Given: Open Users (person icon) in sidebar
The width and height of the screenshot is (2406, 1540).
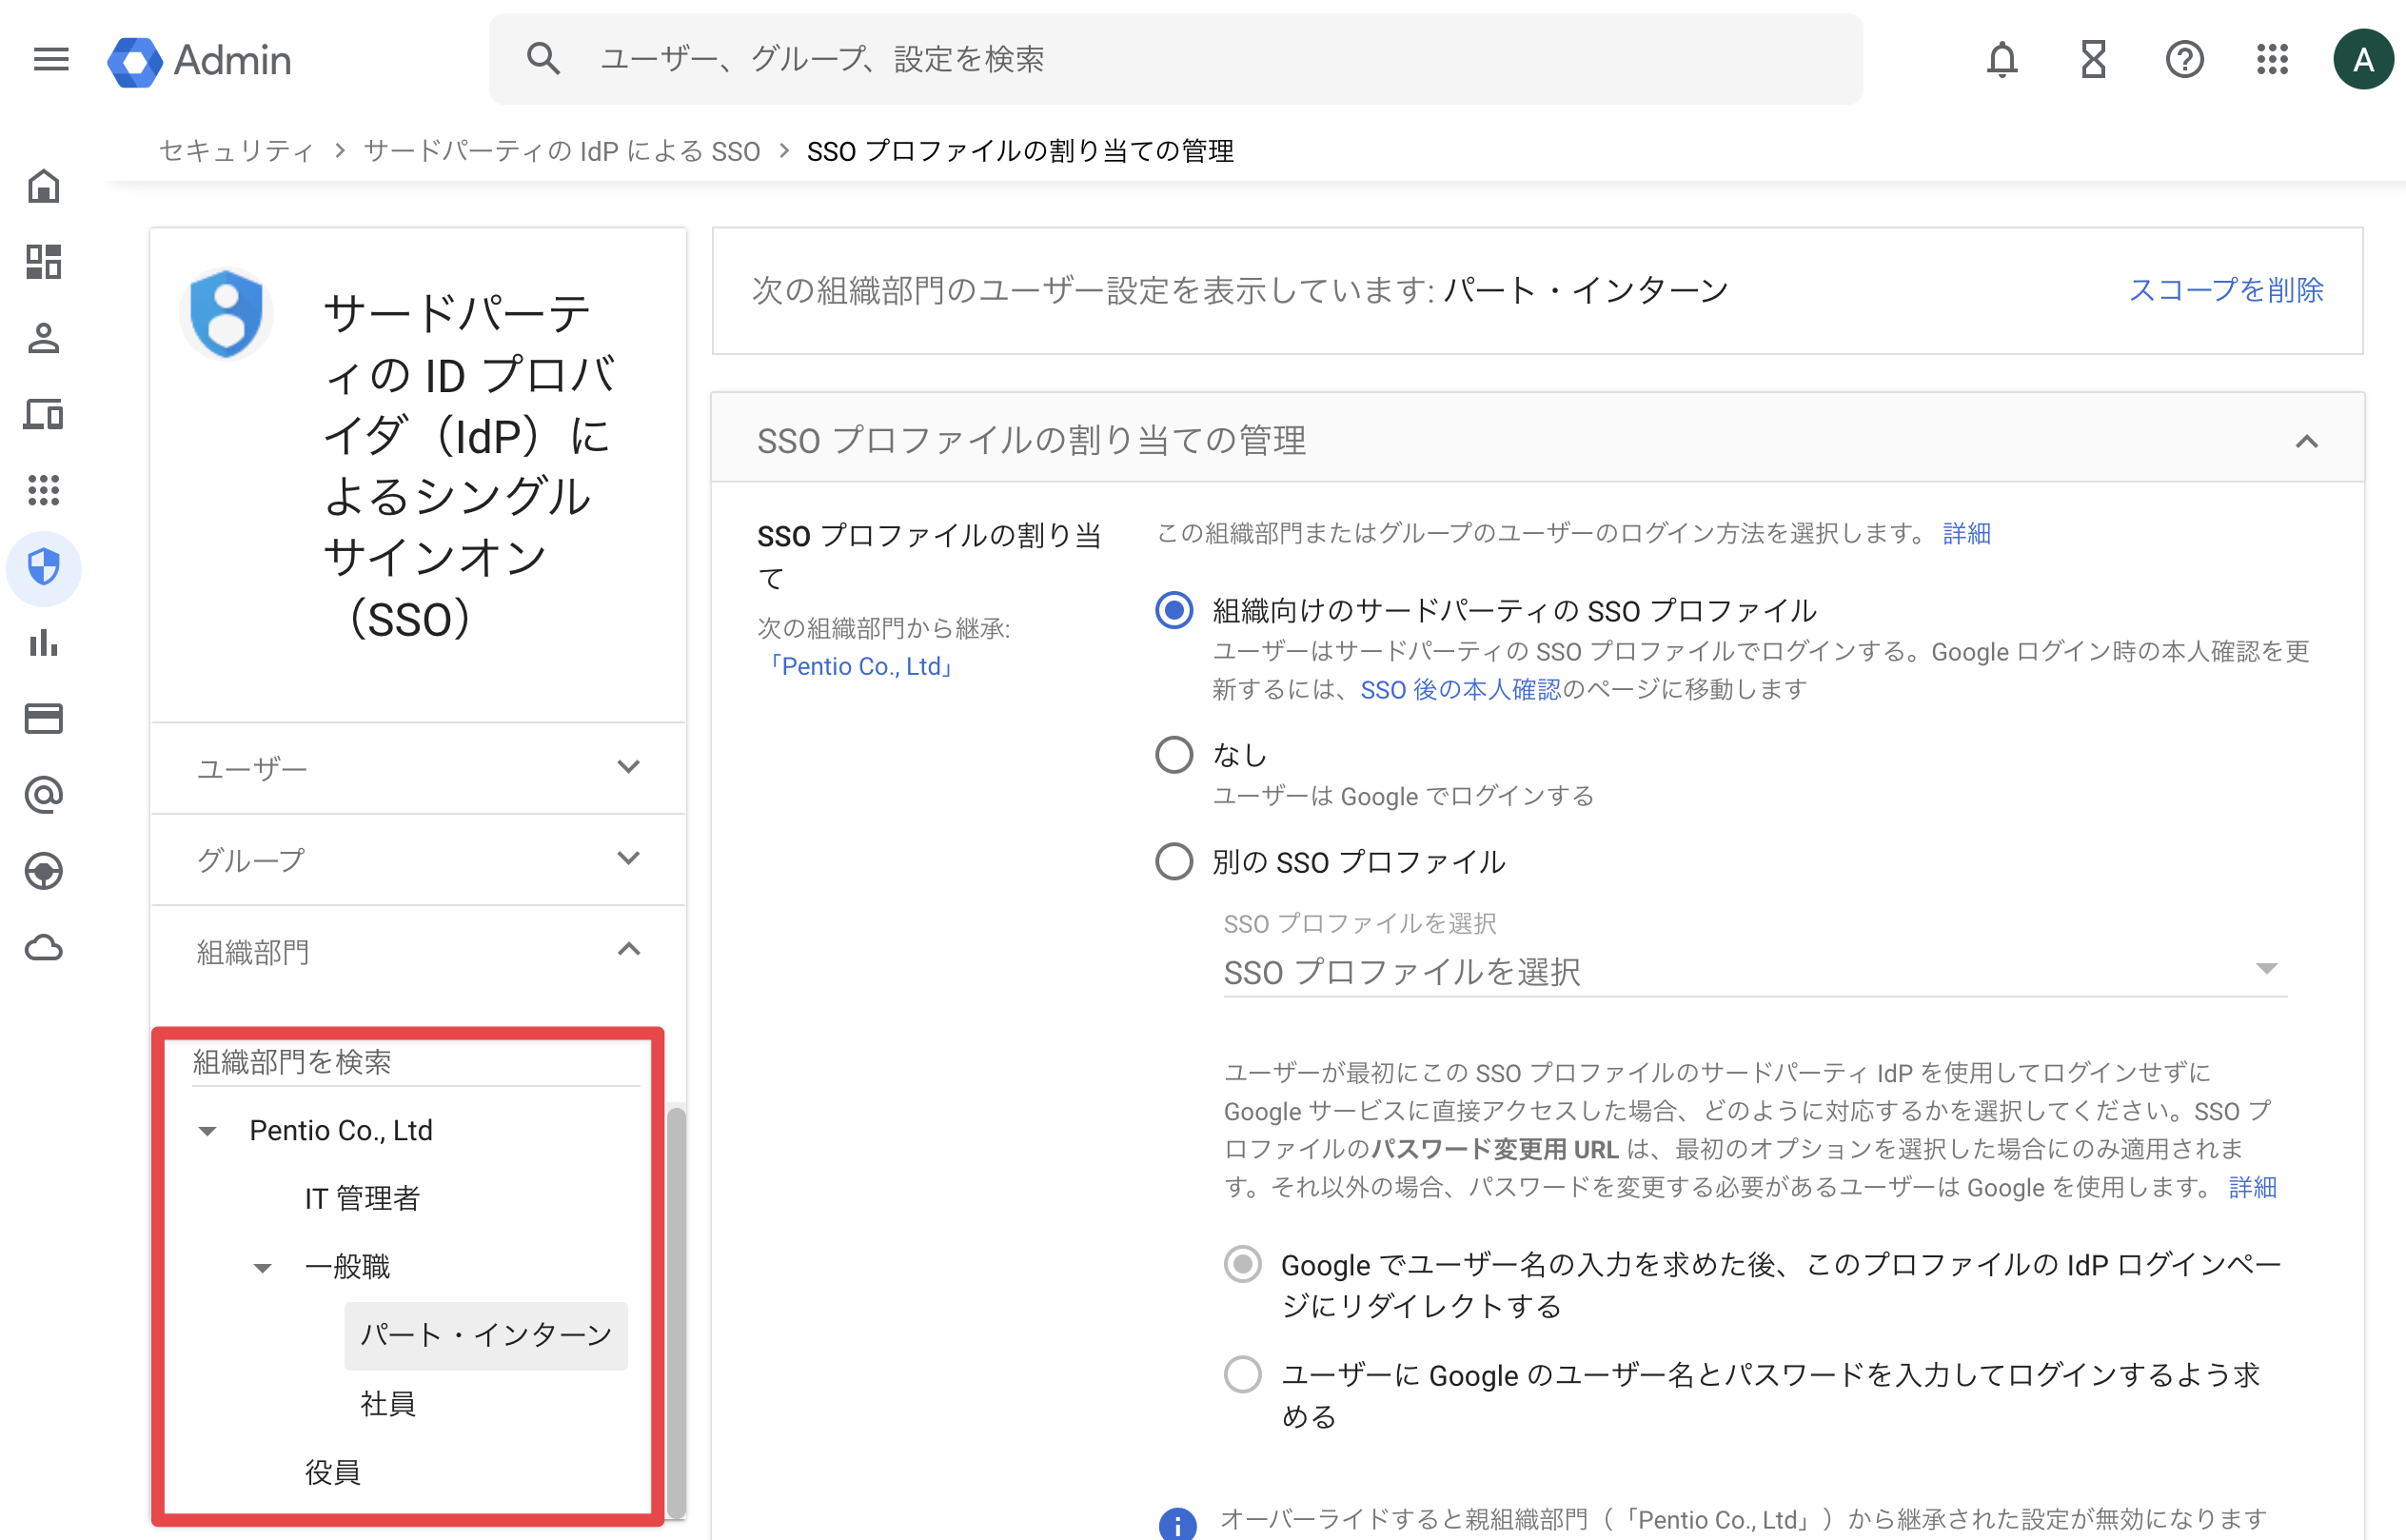Looking at the screenshot, I should 44,338.
